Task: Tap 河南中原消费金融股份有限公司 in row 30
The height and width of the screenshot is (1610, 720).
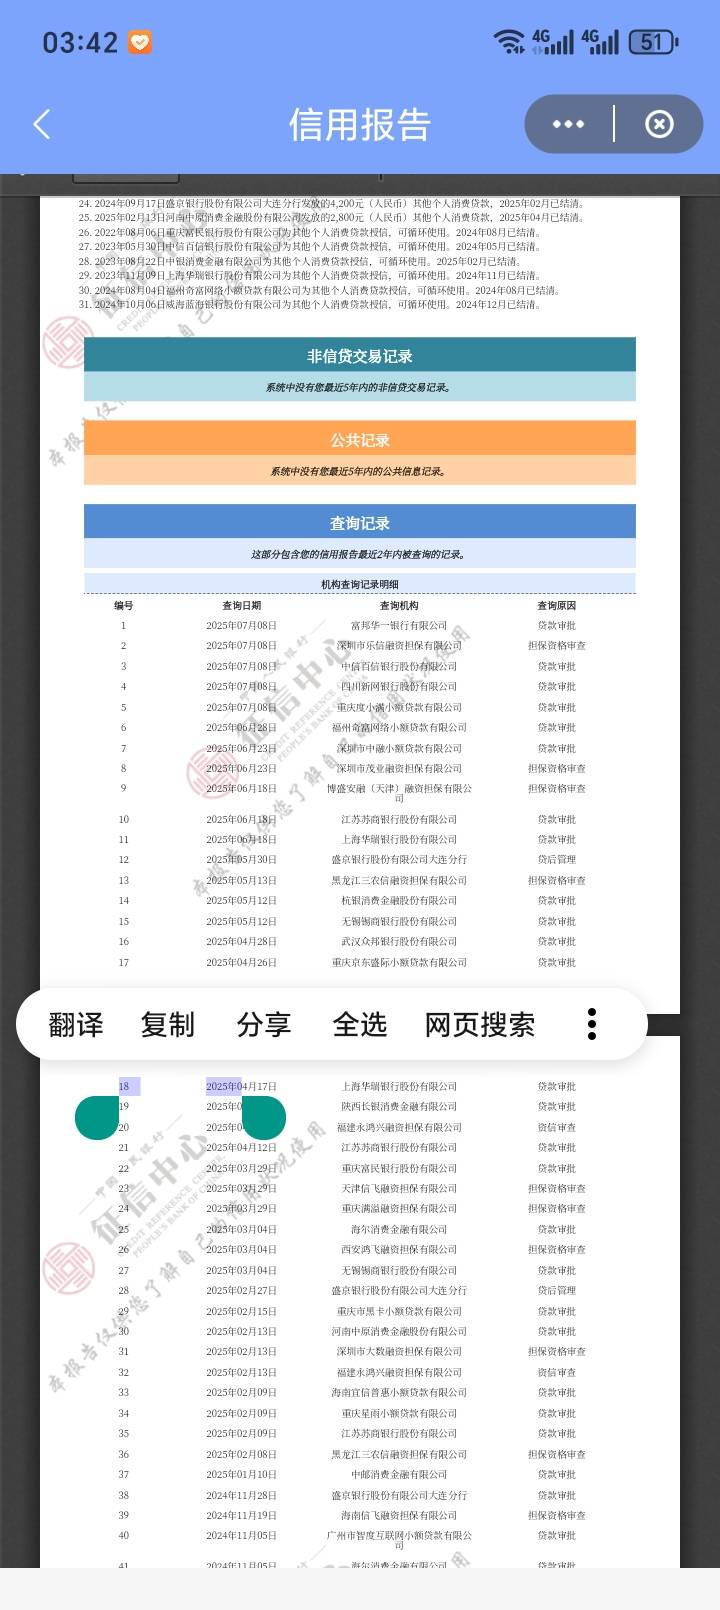Action: tap(399, 1332)
